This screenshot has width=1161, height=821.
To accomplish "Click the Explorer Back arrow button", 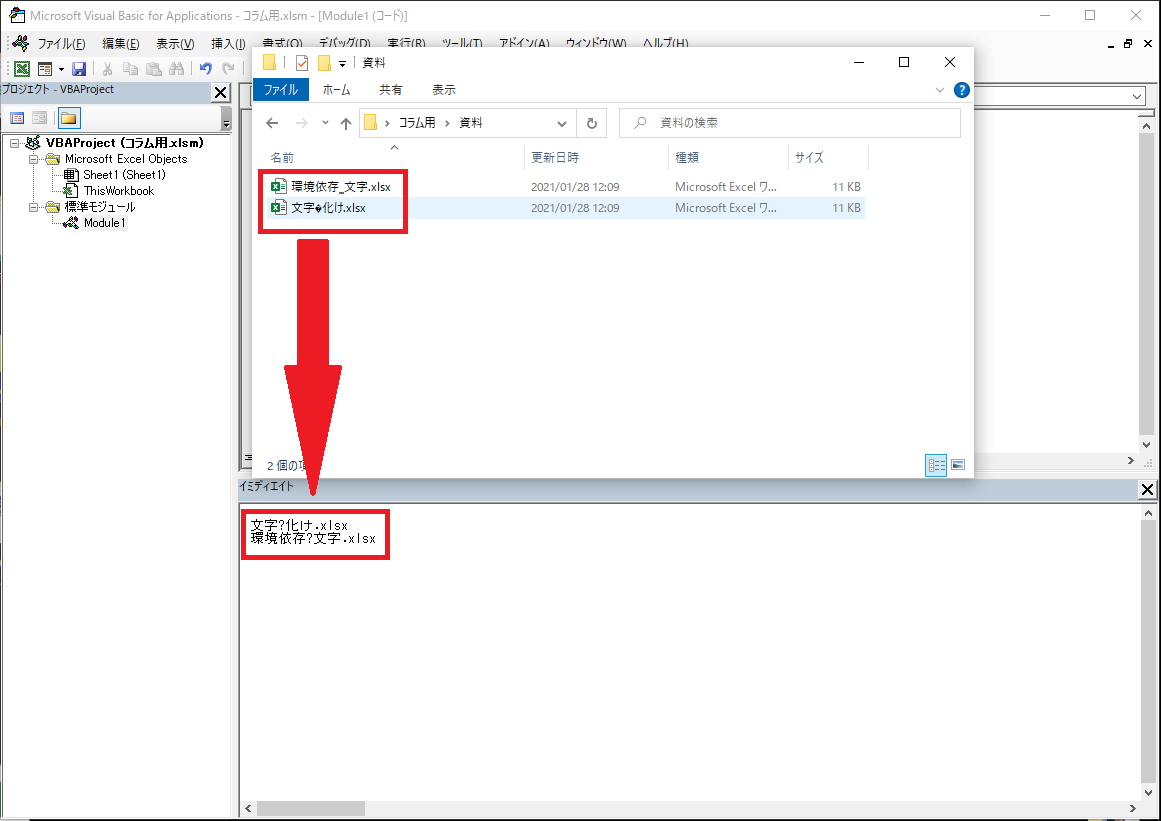I will [272, 123].
